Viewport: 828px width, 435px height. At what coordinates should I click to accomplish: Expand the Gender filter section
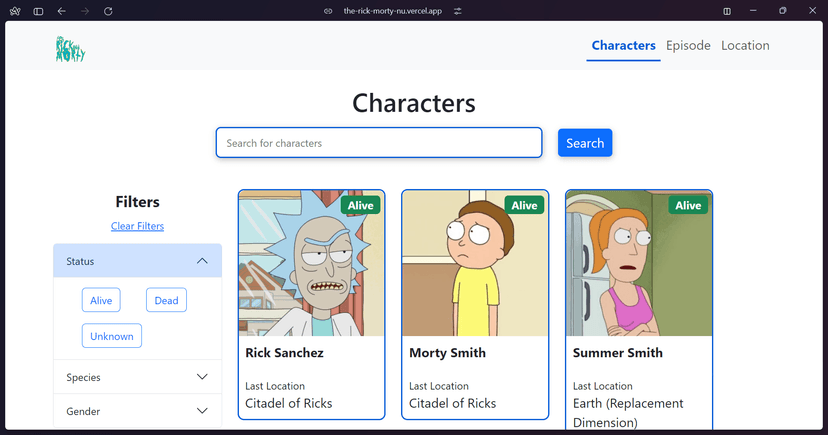tap(137, 411)
